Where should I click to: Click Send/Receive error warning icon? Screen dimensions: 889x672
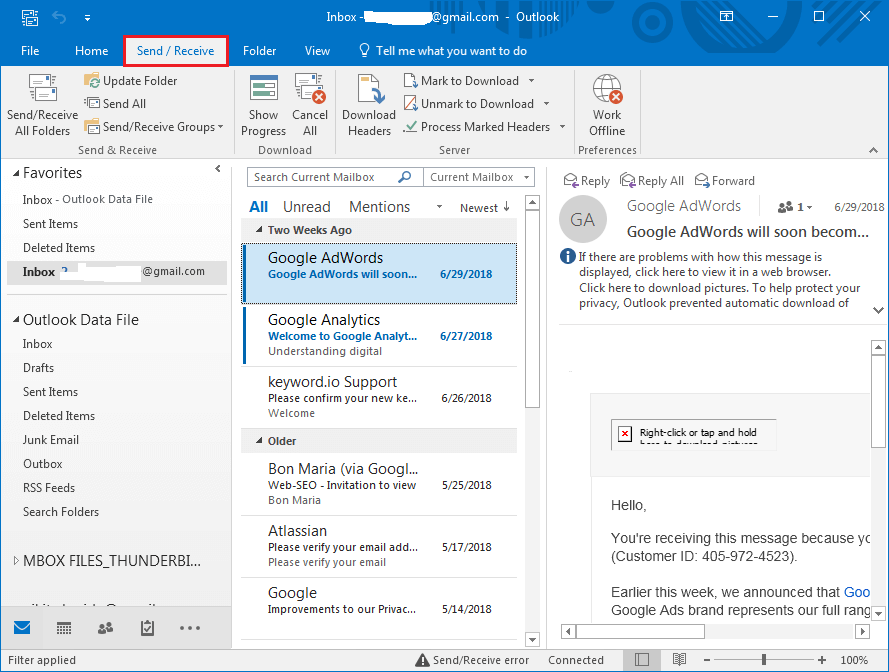(x=422, y=660)
